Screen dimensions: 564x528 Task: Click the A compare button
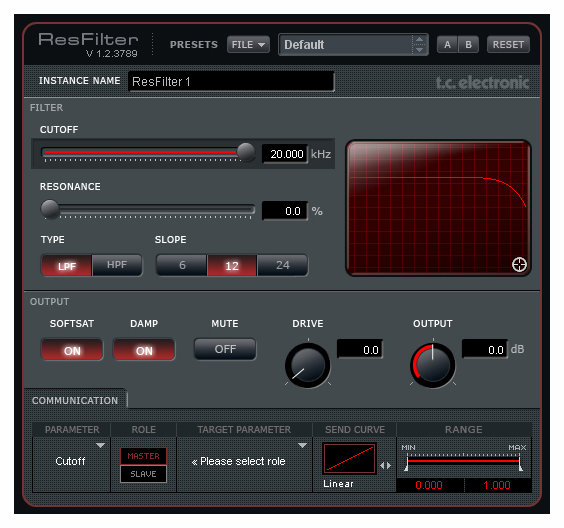[447, 45]
